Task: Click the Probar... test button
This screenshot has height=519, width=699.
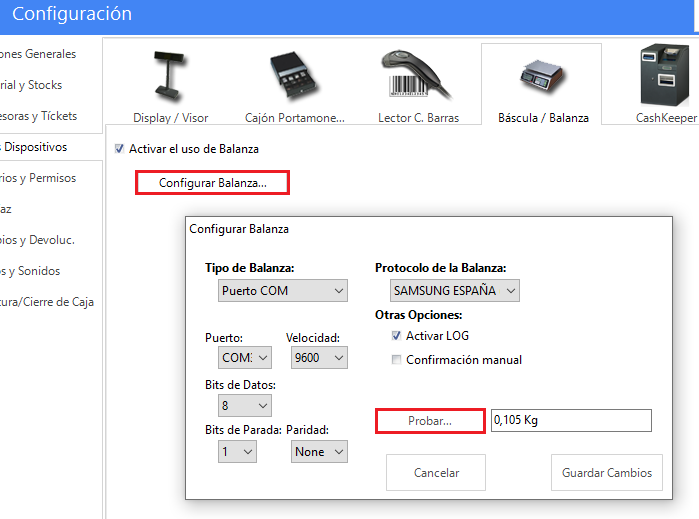Action: (x=430, y=421)
